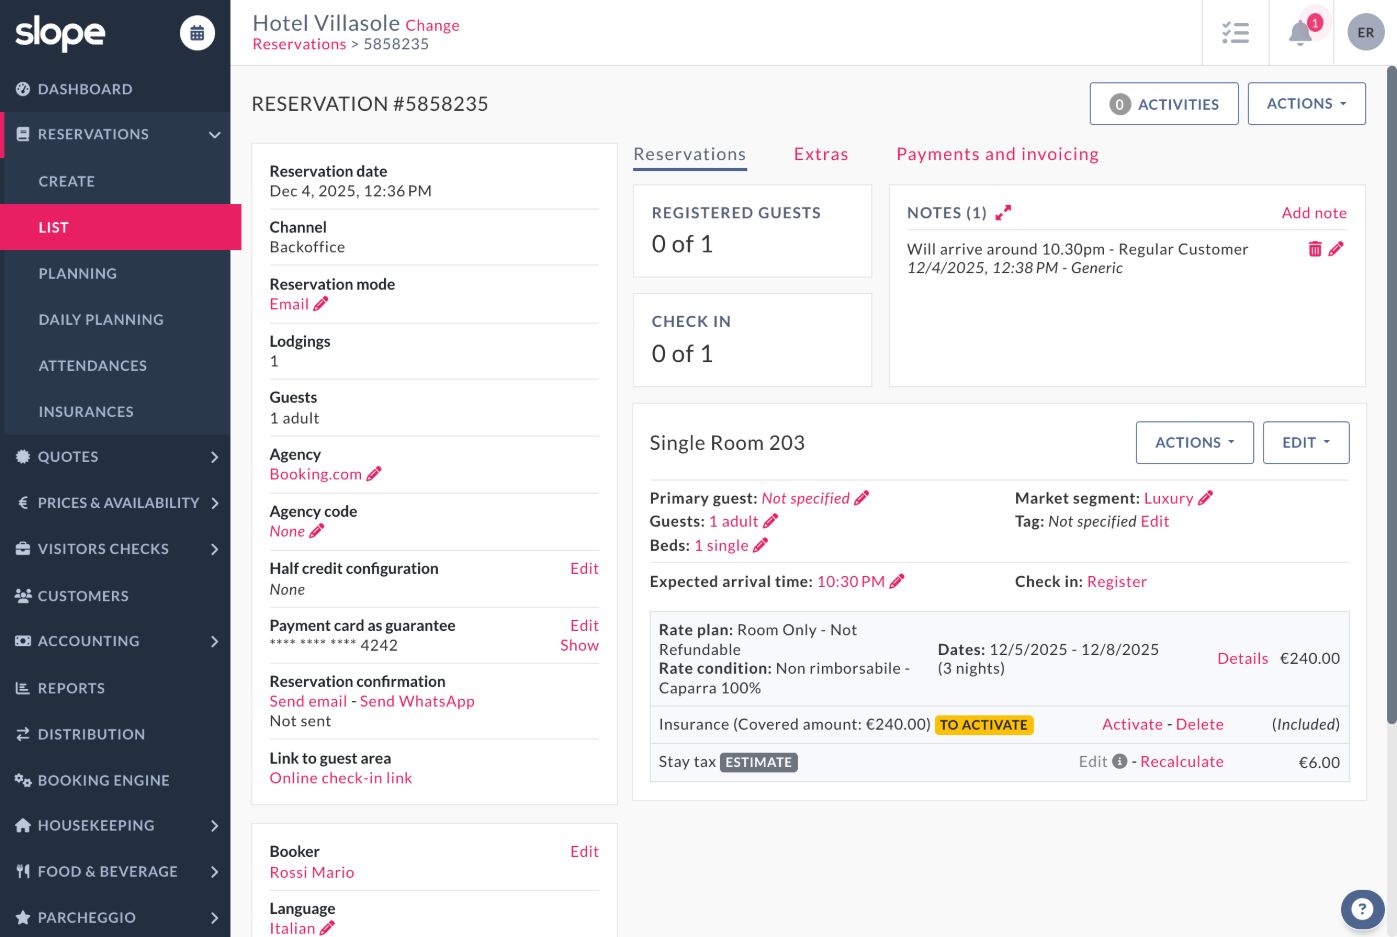Open the Payments and invoicing tab
This screenshot has height=937, width=1397.
(997, 154)
